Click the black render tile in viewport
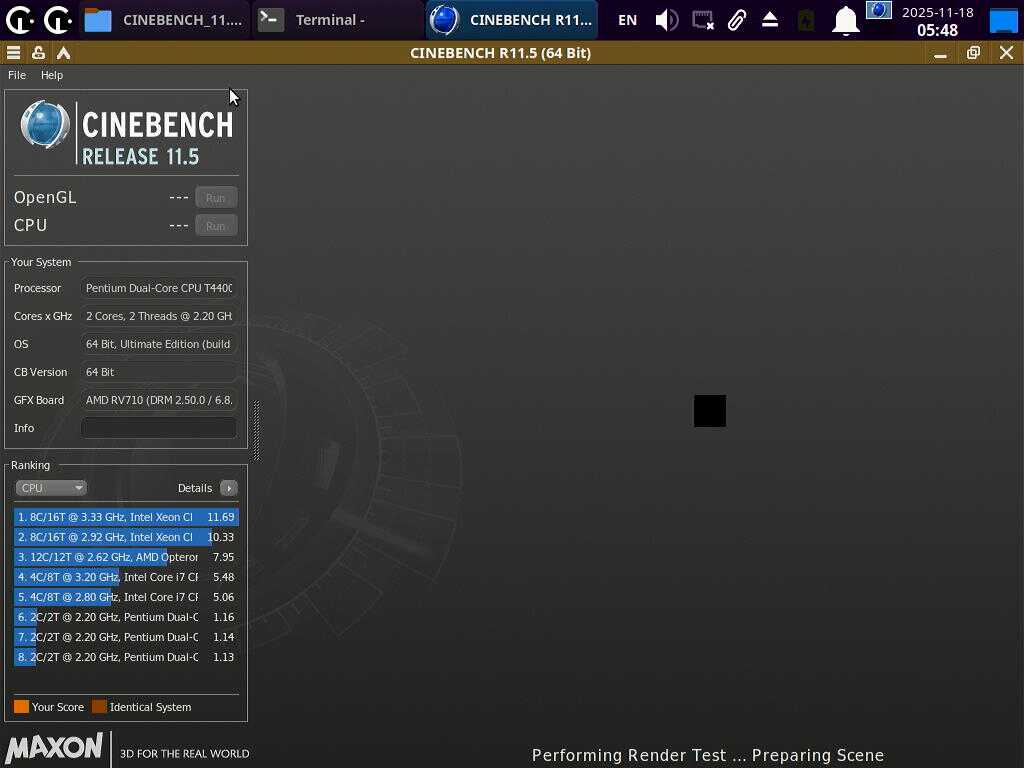Screen dimensions: 1024x768 [710, 411]
